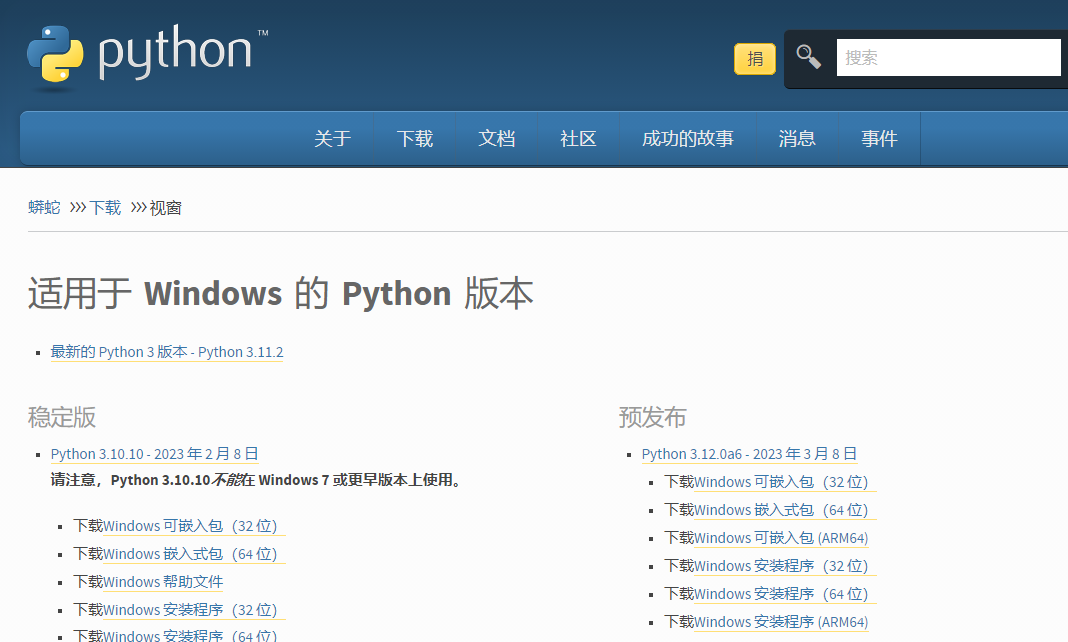Open Python 3.10.10 stable release link

[x=155, y=454]
